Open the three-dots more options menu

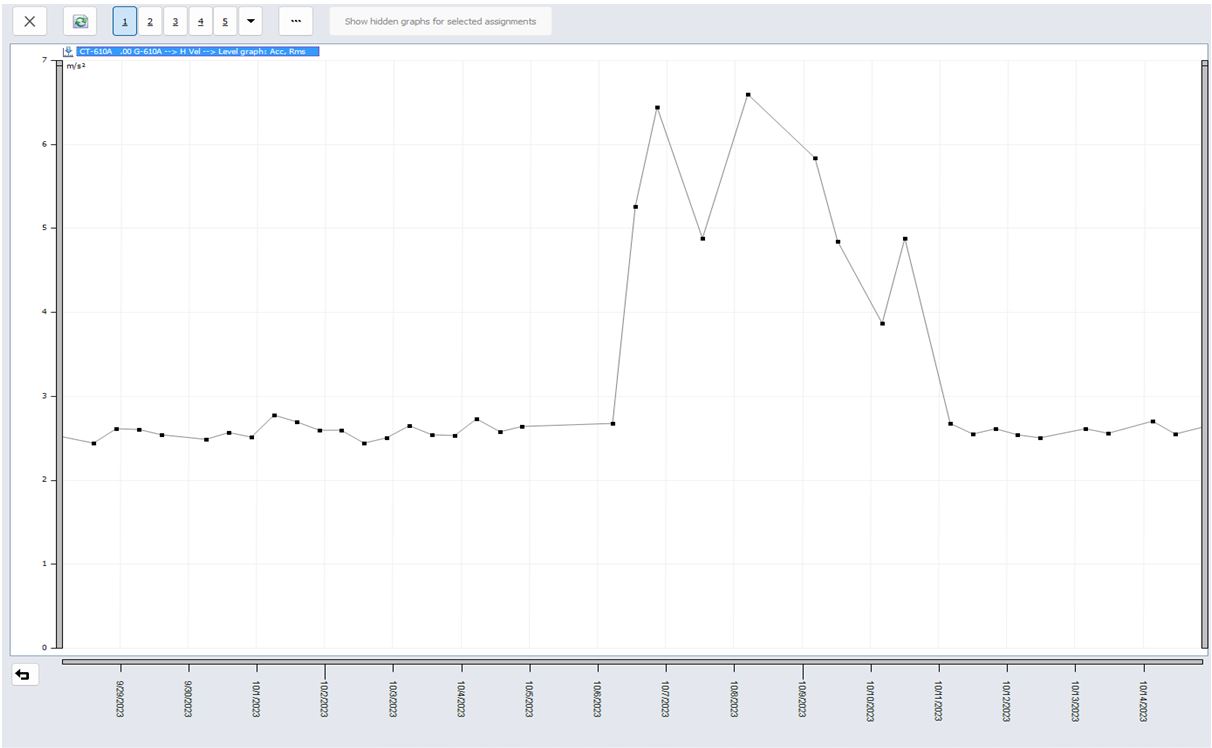[x=295, y=21]
